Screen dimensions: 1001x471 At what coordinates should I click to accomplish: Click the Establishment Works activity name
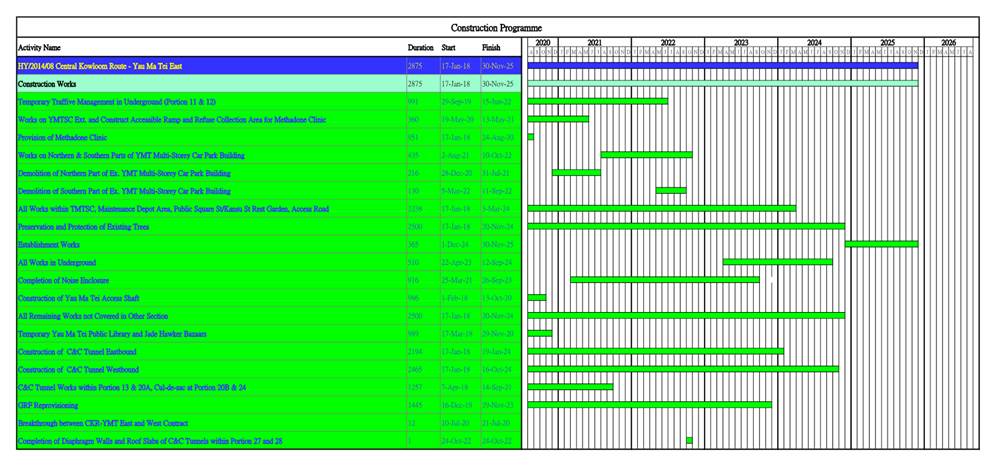point(49,244)
